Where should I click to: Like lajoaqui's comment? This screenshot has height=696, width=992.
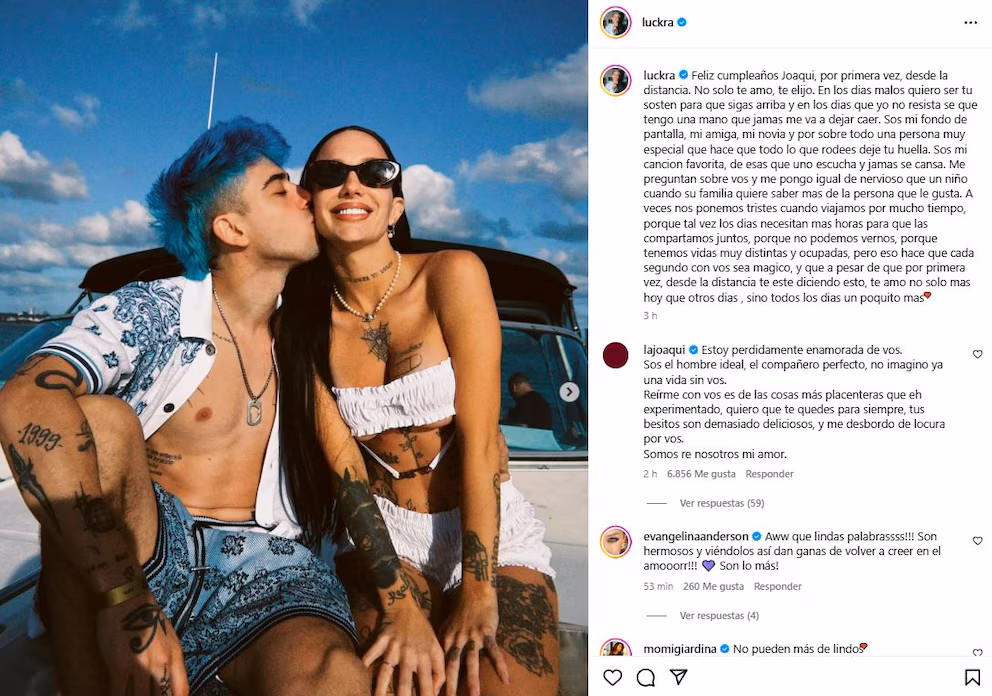pyautogui.click(x=977, y=354)
